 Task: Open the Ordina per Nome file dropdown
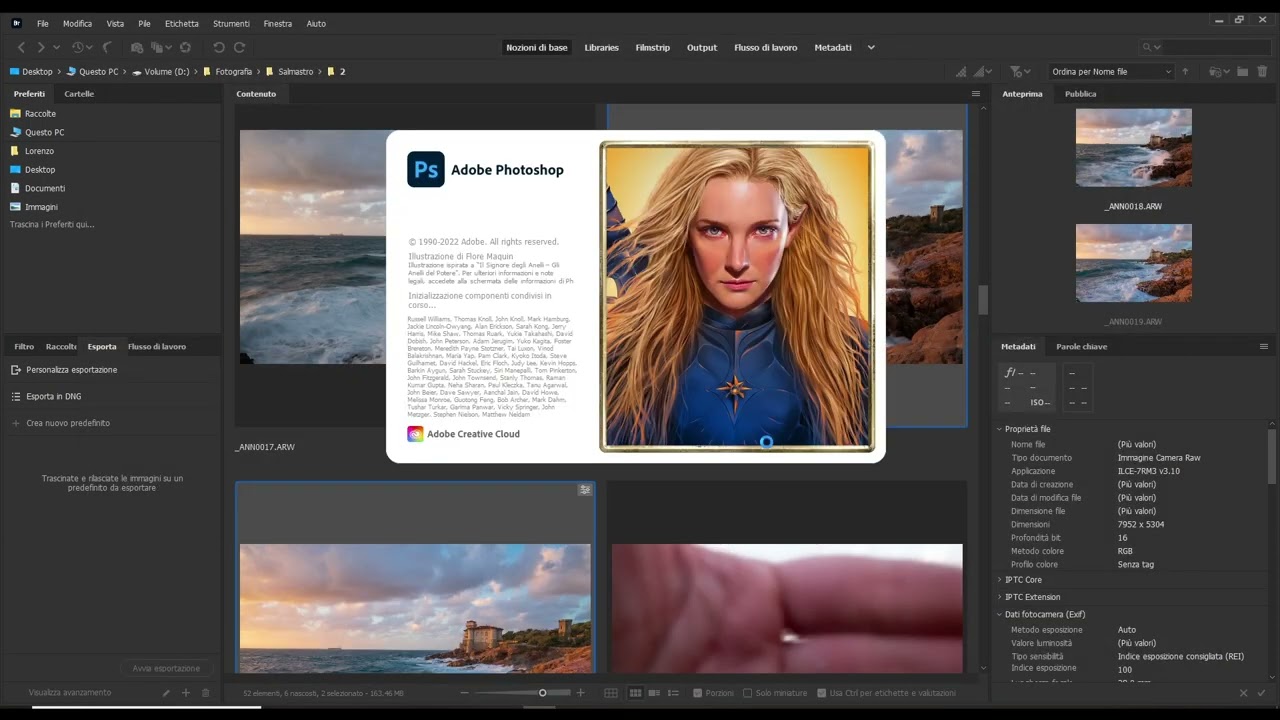(x=1110, y=72)
